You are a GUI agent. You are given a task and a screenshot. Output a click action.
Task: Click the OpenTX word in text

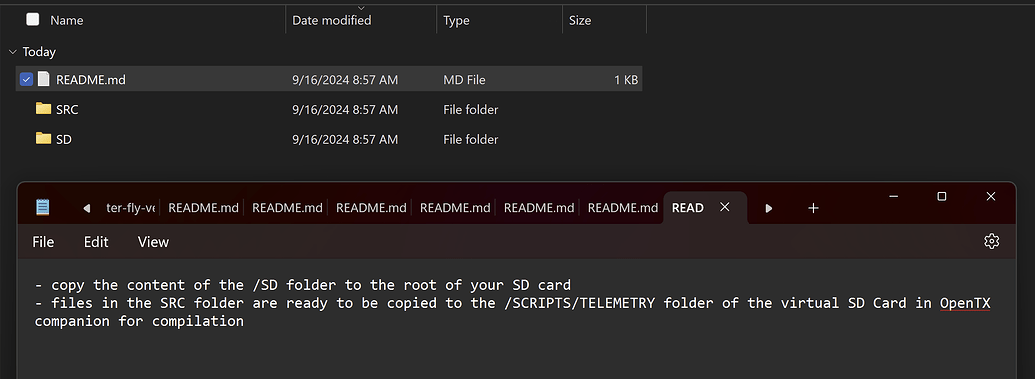965,303
